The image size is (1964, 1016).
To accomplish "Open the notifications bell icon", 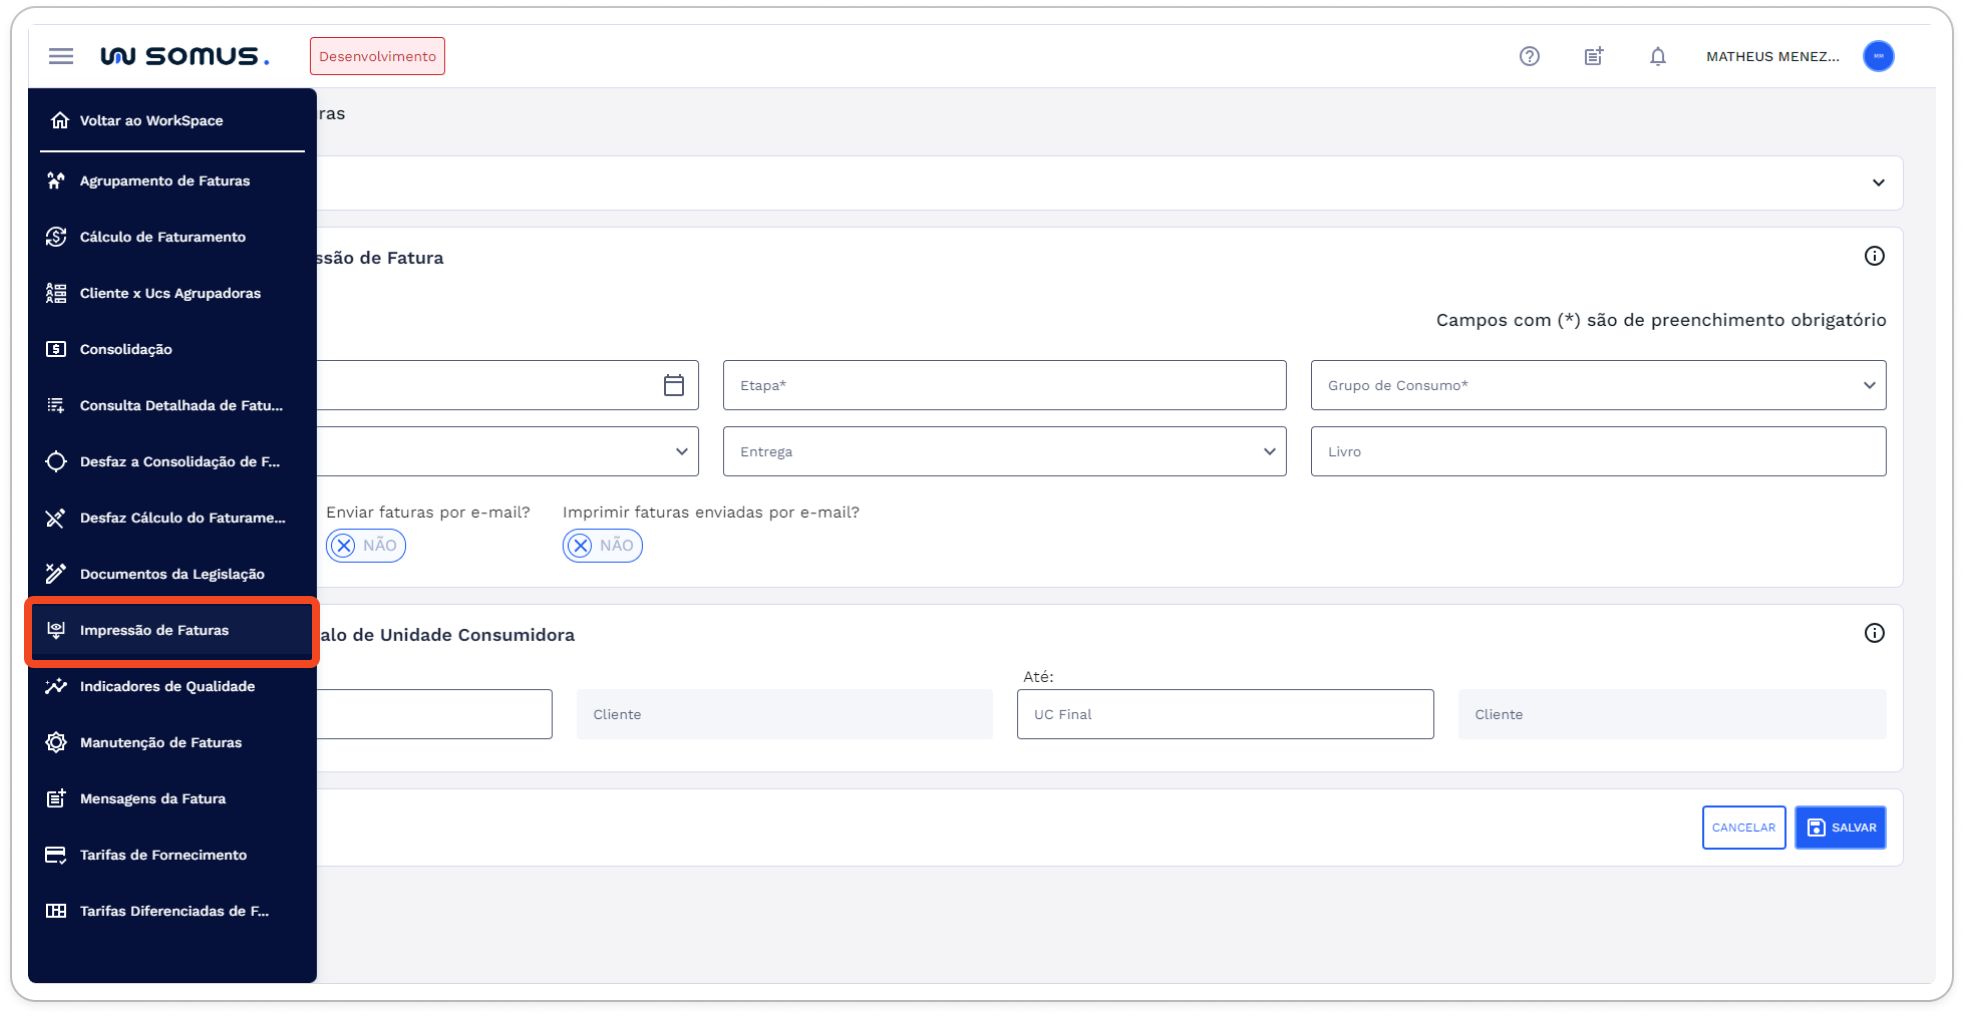I will pyautogui.click(x=1657, y=57).
